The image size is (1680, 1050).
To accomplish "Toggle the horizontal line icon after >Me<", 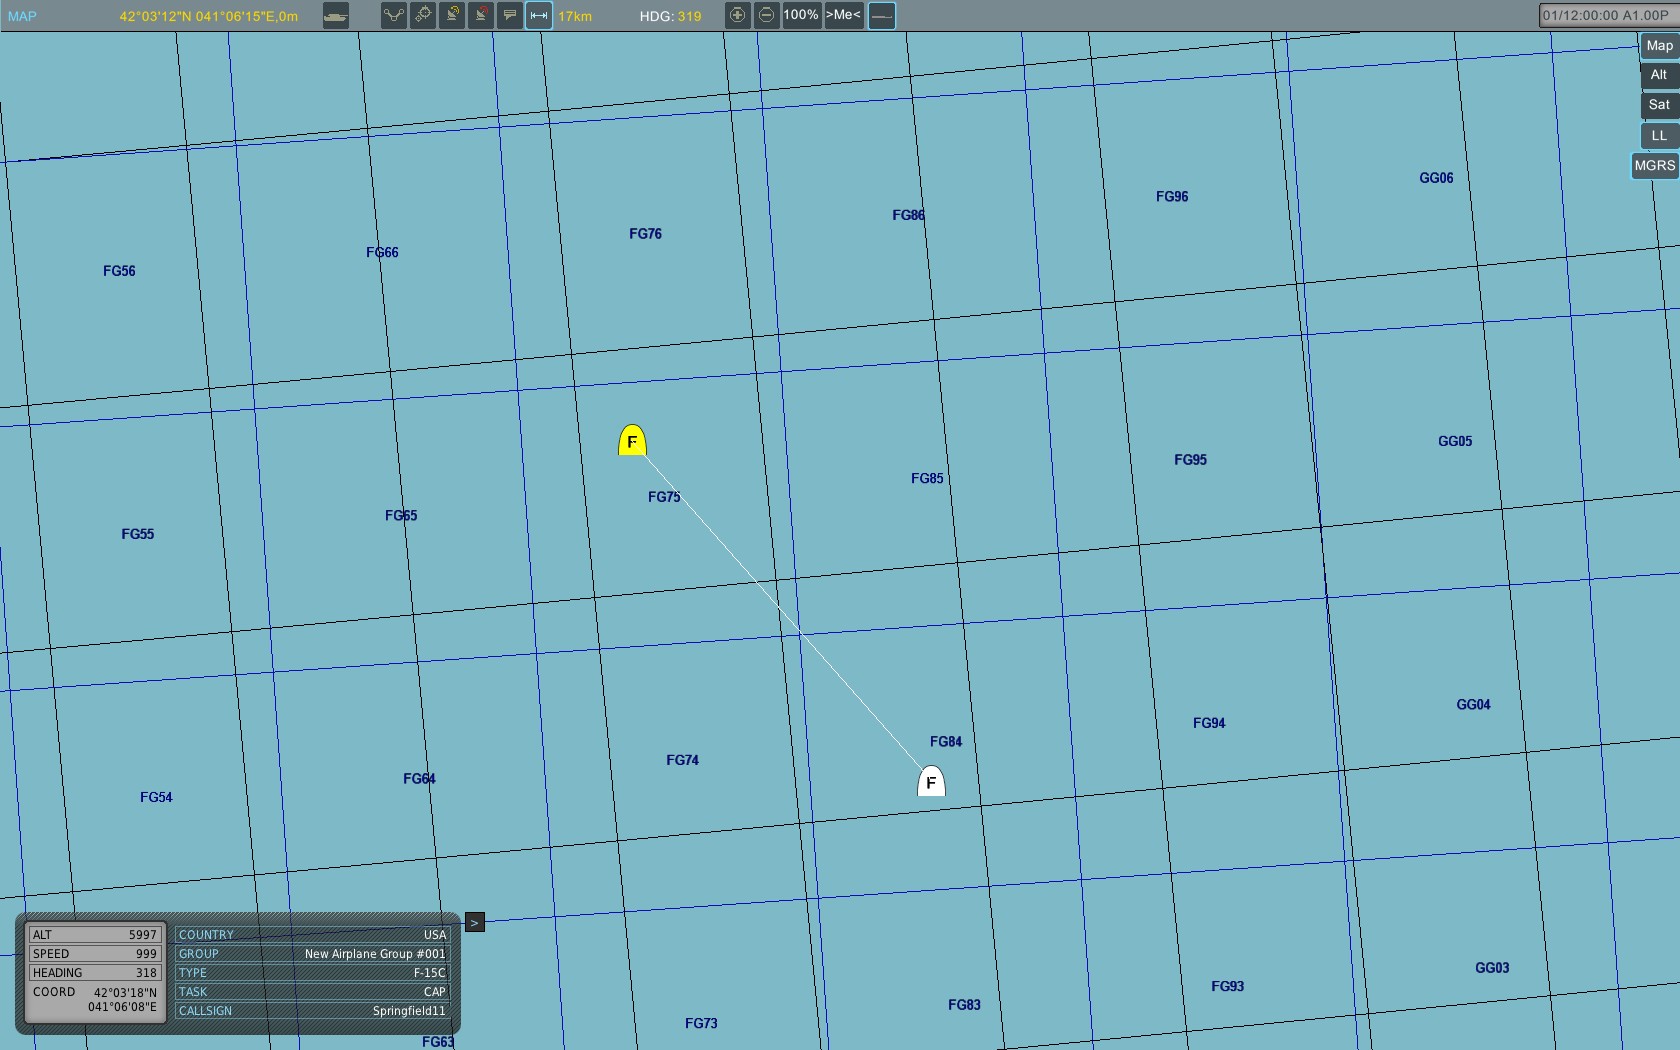I will pos(881,16).
